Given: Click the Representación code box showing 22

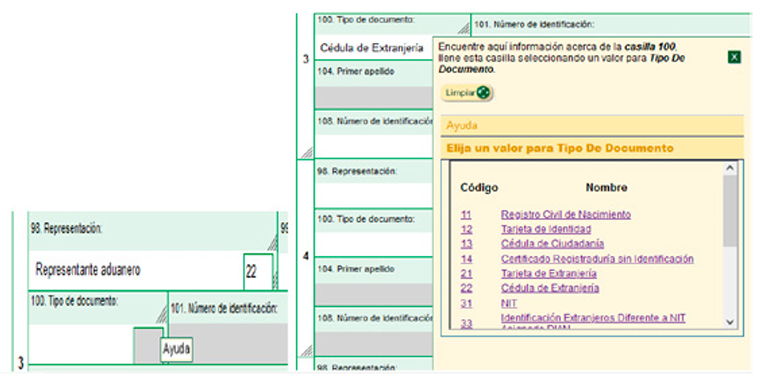Looking at the screenshot, I should [258, 271].
